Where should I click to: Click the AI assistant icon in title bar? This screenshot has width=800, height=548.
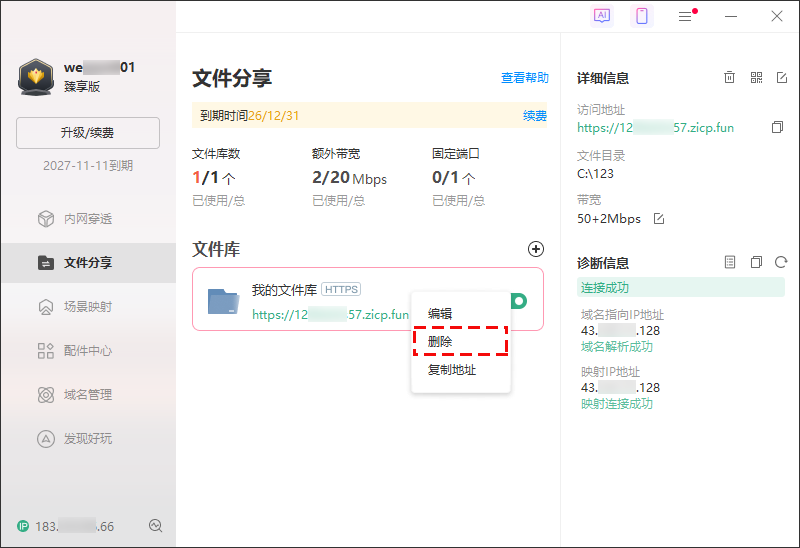(x=602, y=16)
